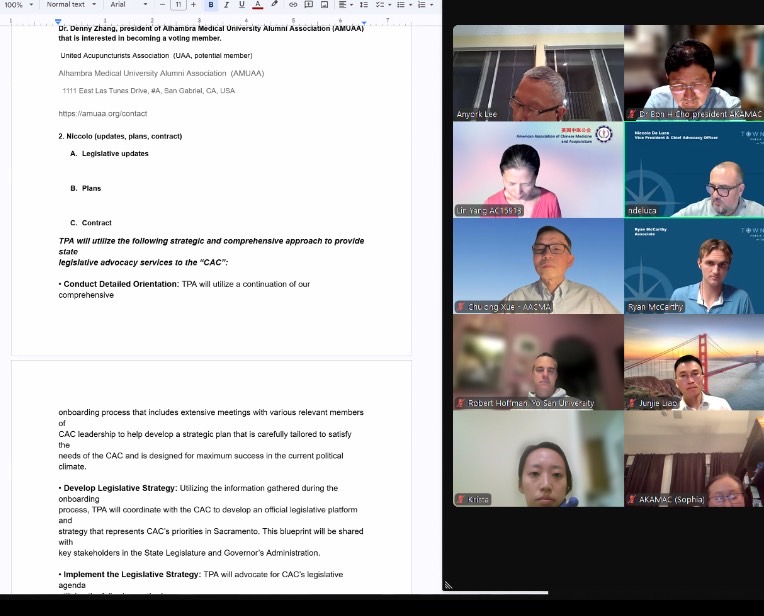
Task: Click the insert image icon
Action: (x=324, y=5)
